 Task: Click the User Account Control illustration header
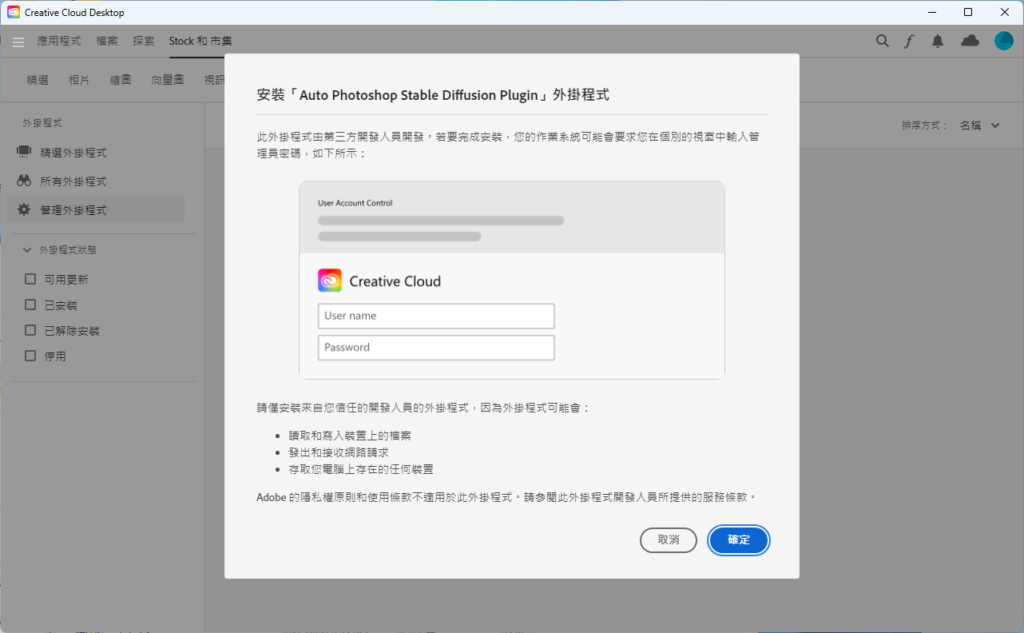click(355, 203)
